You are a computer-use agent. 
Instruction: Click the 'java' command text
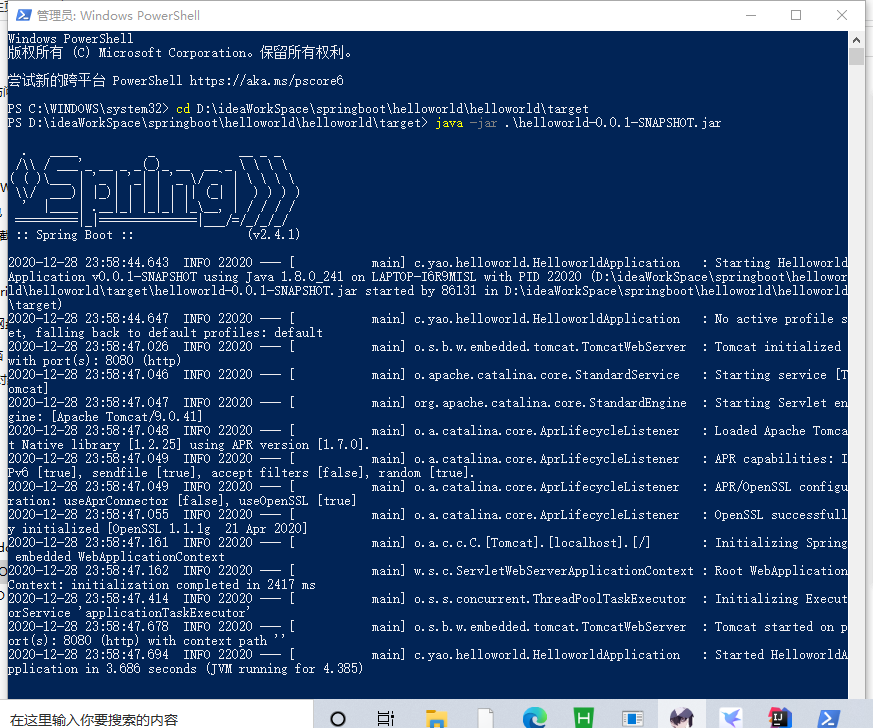(x=449, y=123)
